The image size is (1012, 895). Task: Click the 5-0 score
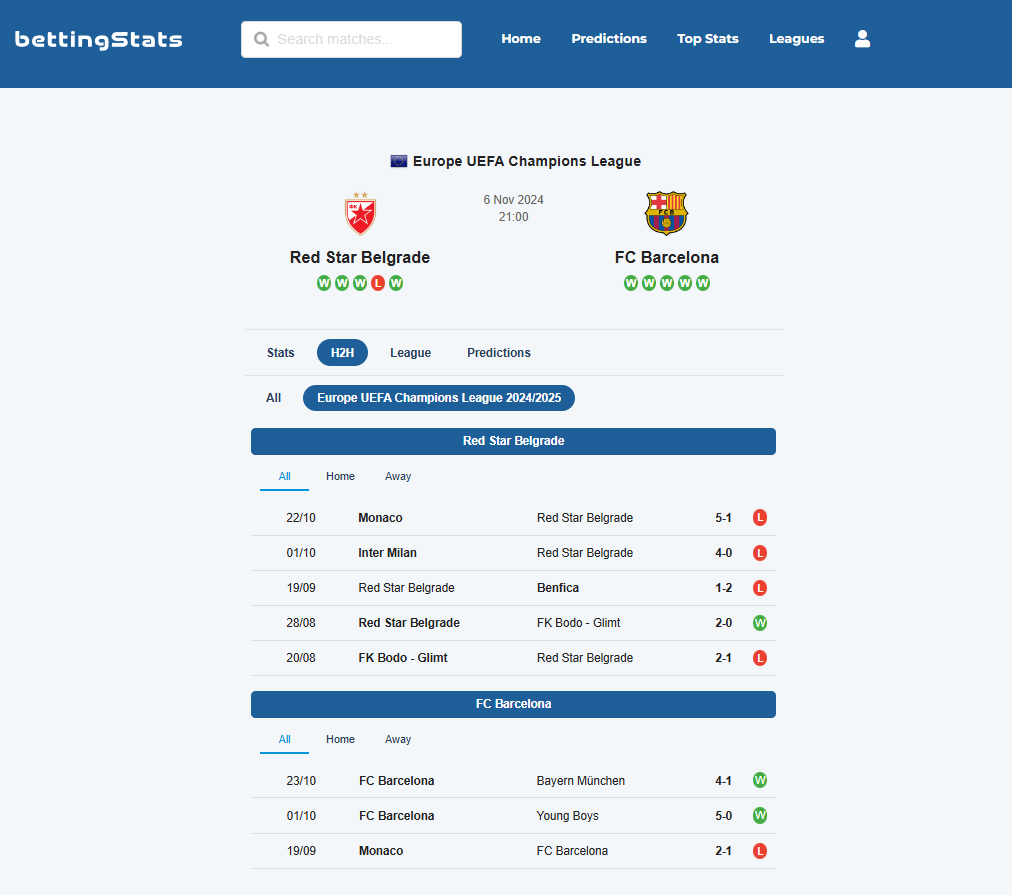pos(724,816)
